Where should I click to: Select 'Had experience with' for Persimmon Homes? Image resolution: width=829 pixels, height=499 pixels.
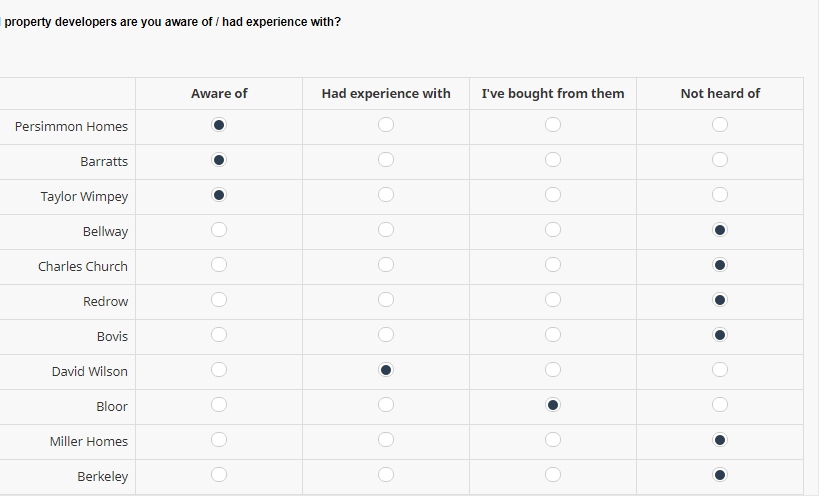point(386,125)
